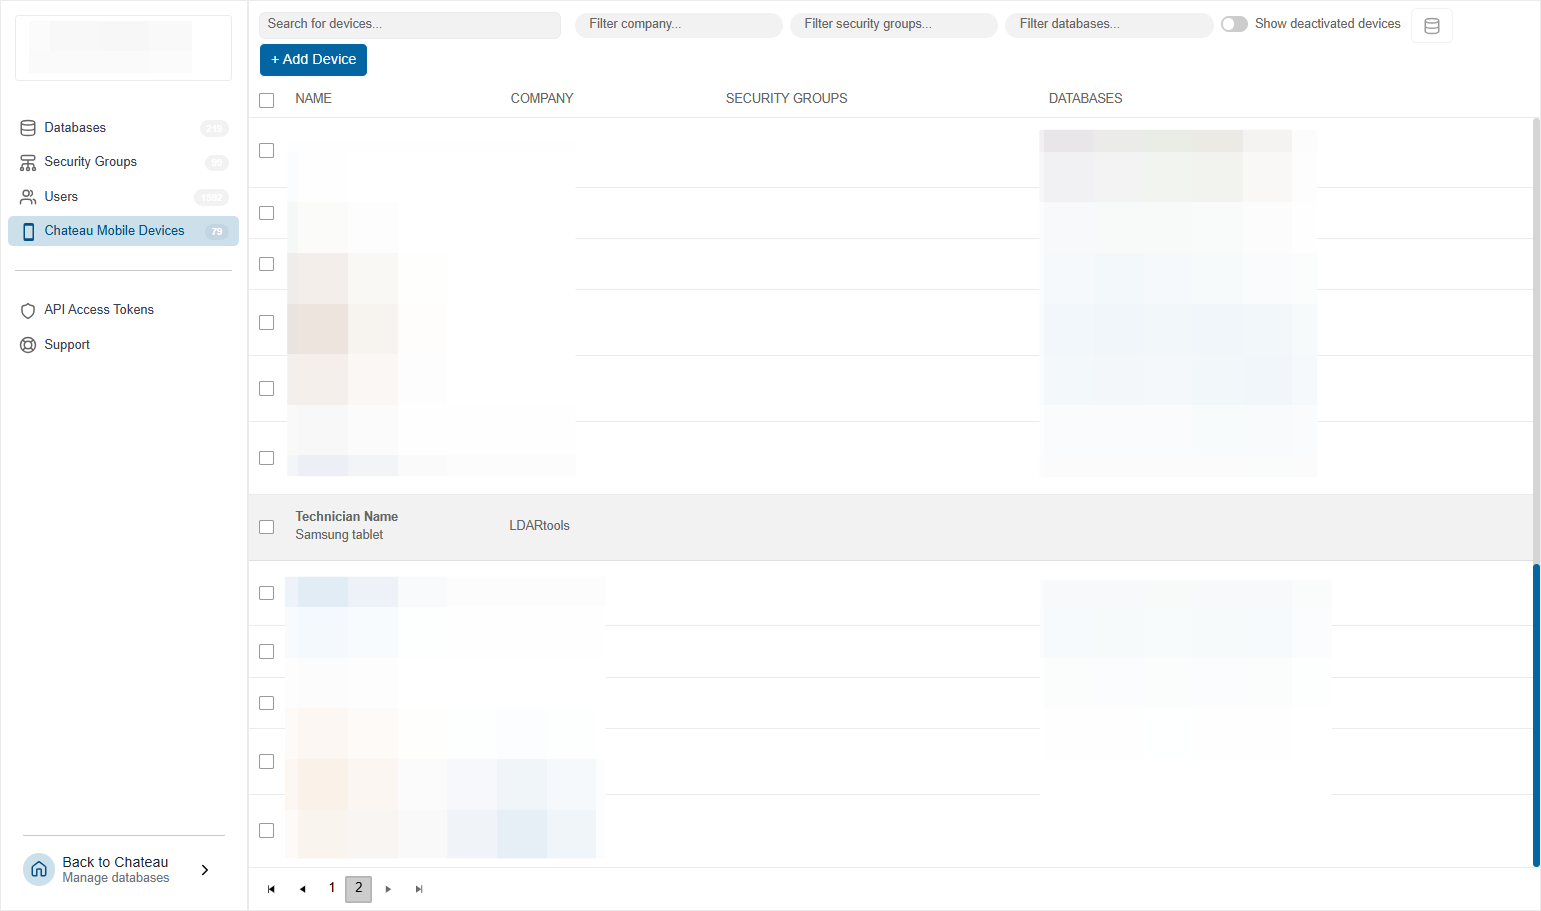This screenshot has width=1541, height=911.
Task: Open the Support link
Action: click(67, 345)
